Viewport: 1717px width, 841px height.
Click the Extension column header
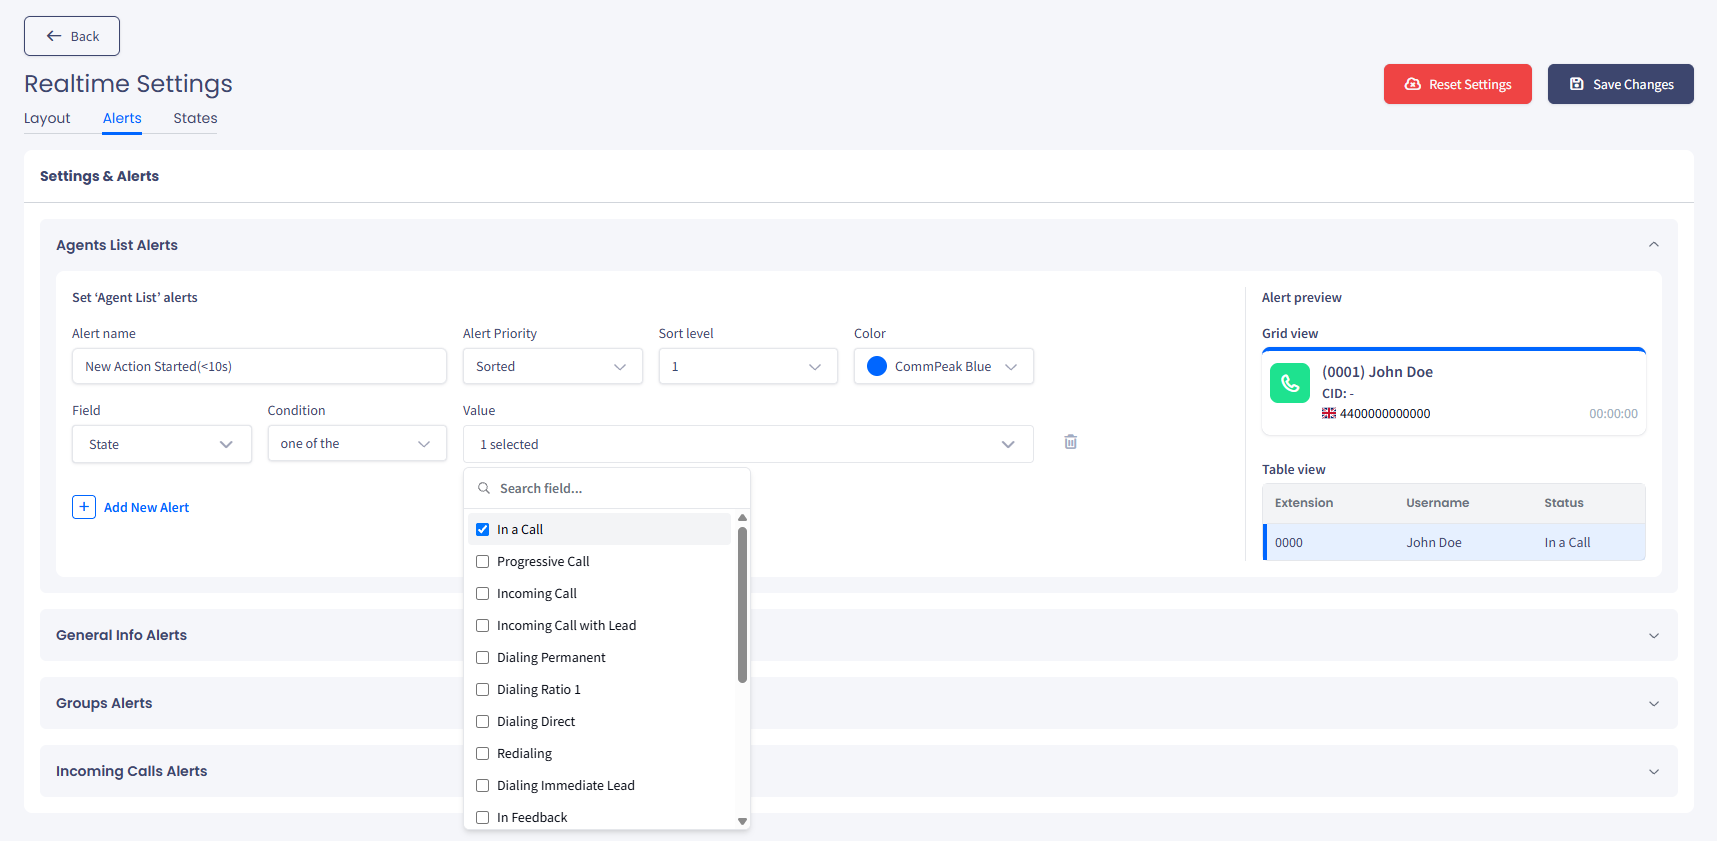point(1304,503)
